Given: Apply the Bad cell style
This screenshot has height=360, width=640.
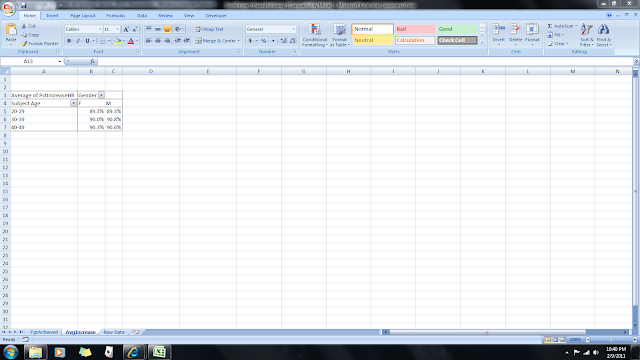Looking at the screenshot, I should [415, 29].
